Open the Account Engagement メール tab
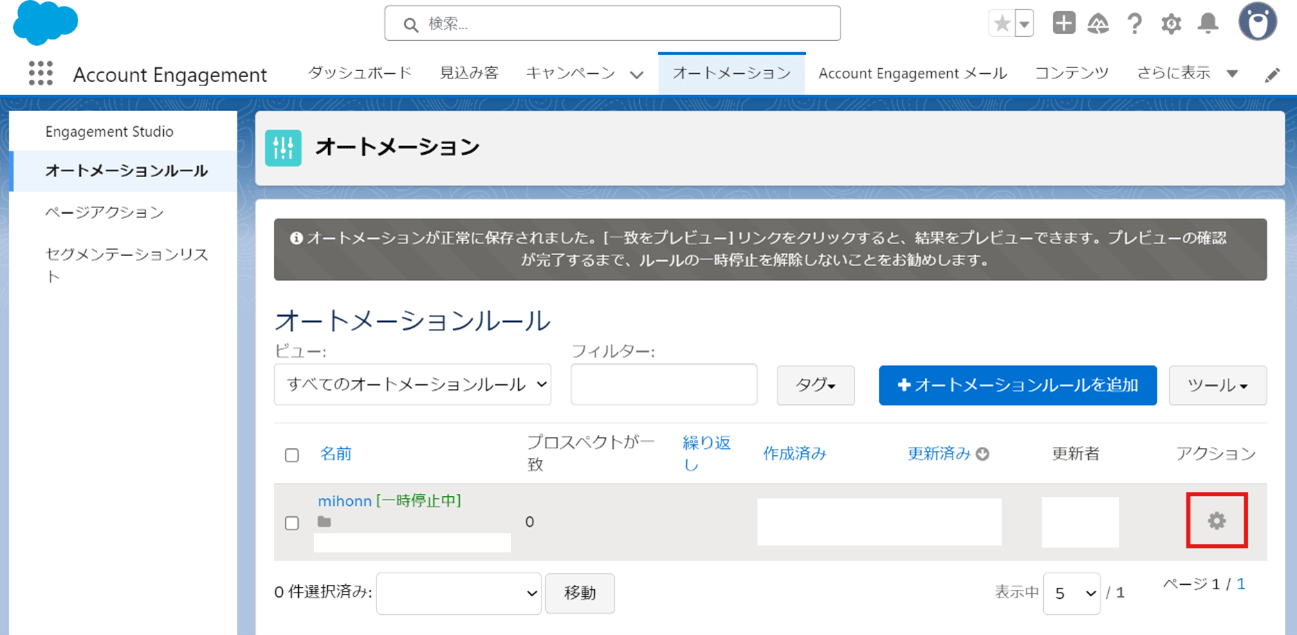The height and width of the screenshot is (635, 1297). coord(913,73)
